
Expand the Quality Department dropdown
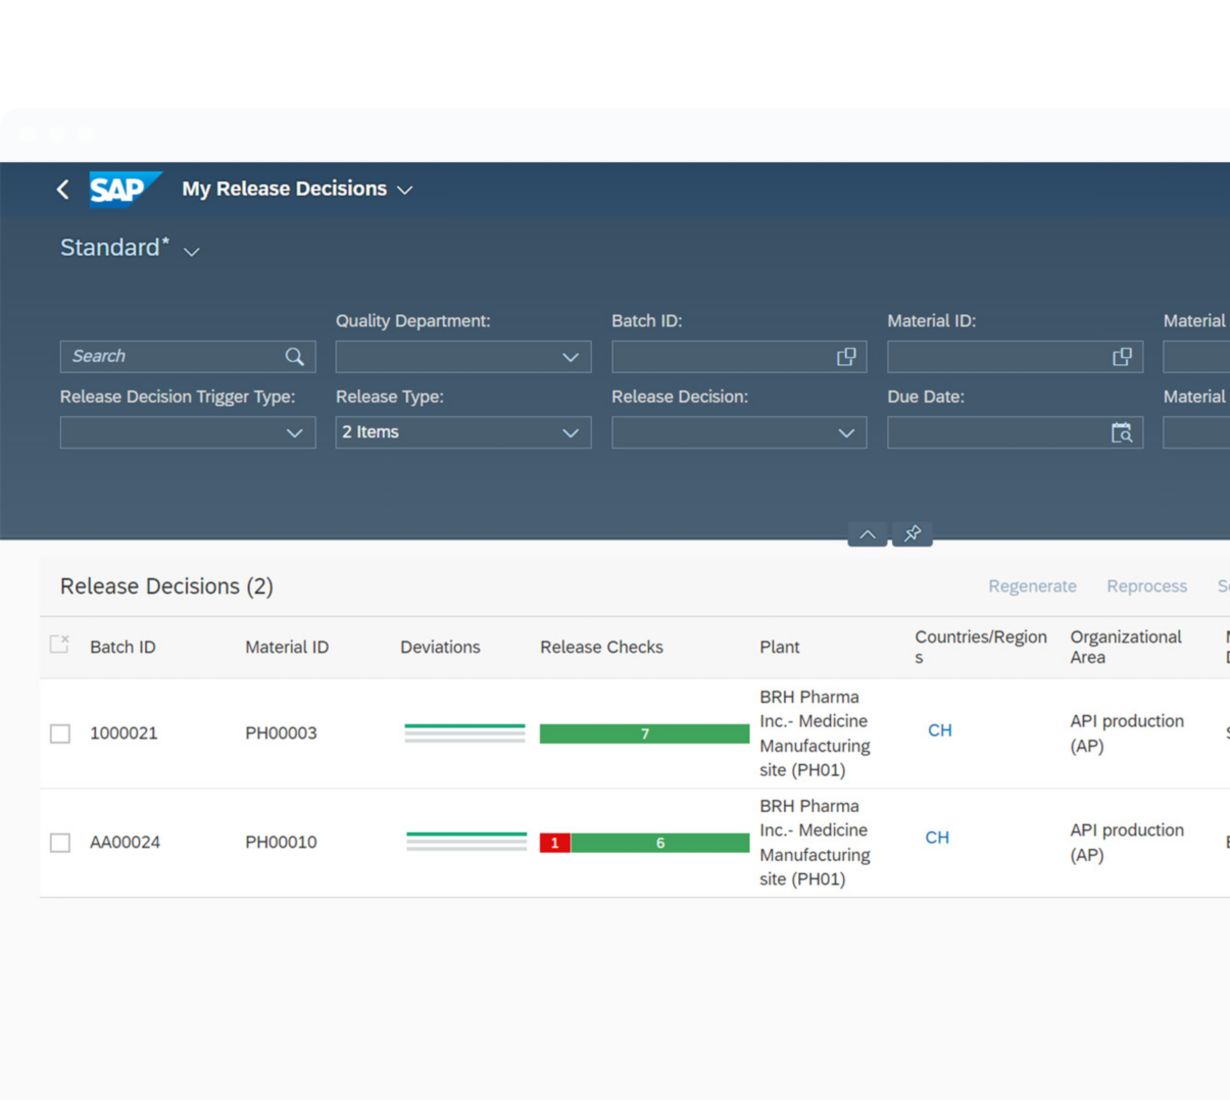[570, 357]
